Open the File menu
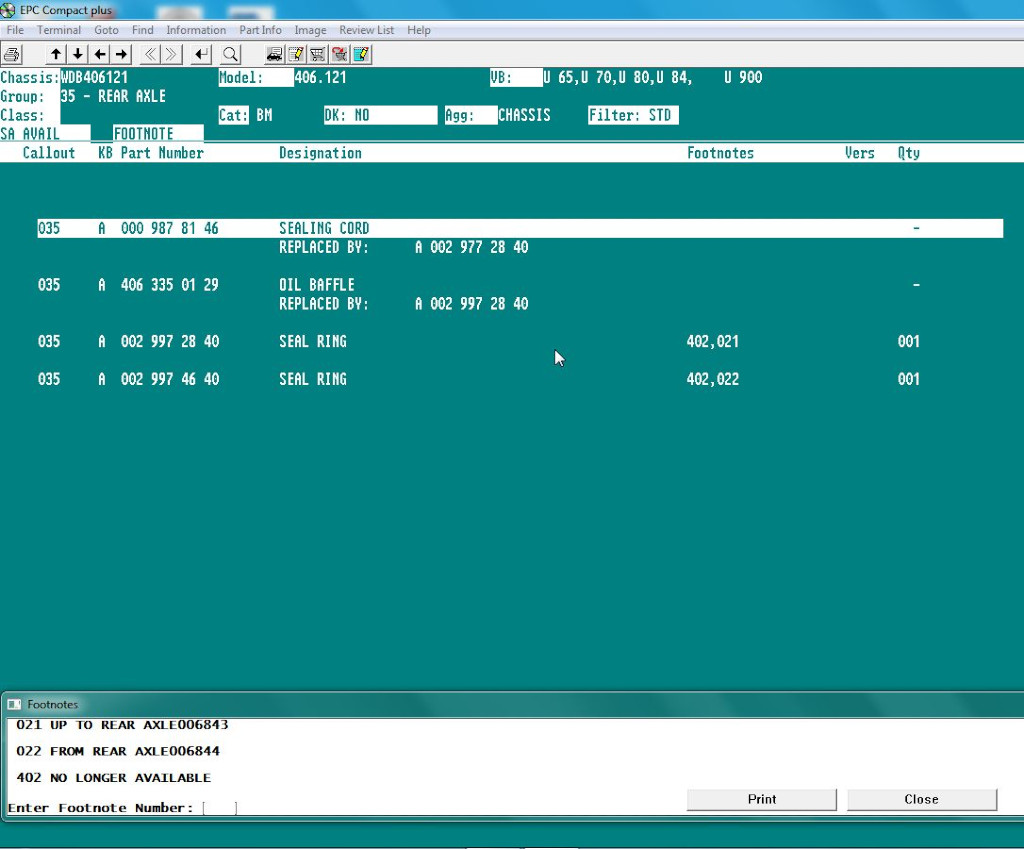The width and height of the screenshot is (1024, 849). (x=15, y=30)
